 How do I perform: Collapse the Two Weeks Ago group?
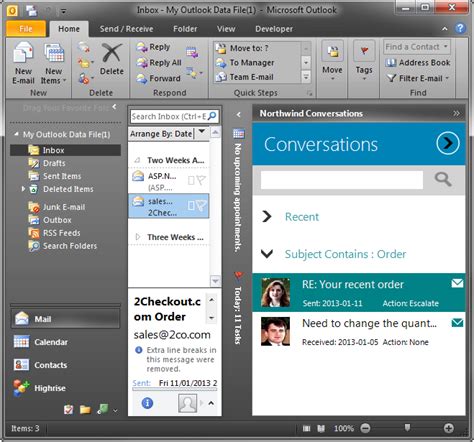[137, 160]
